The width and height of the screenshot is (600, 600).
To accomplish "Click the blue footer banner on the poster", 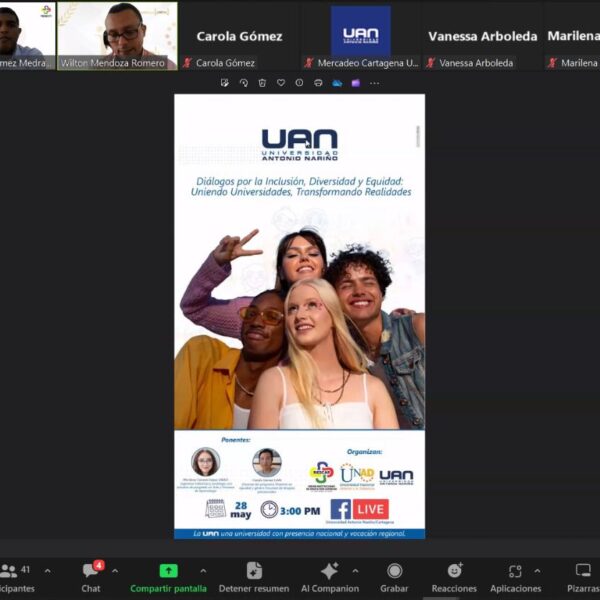I will 299,534.
